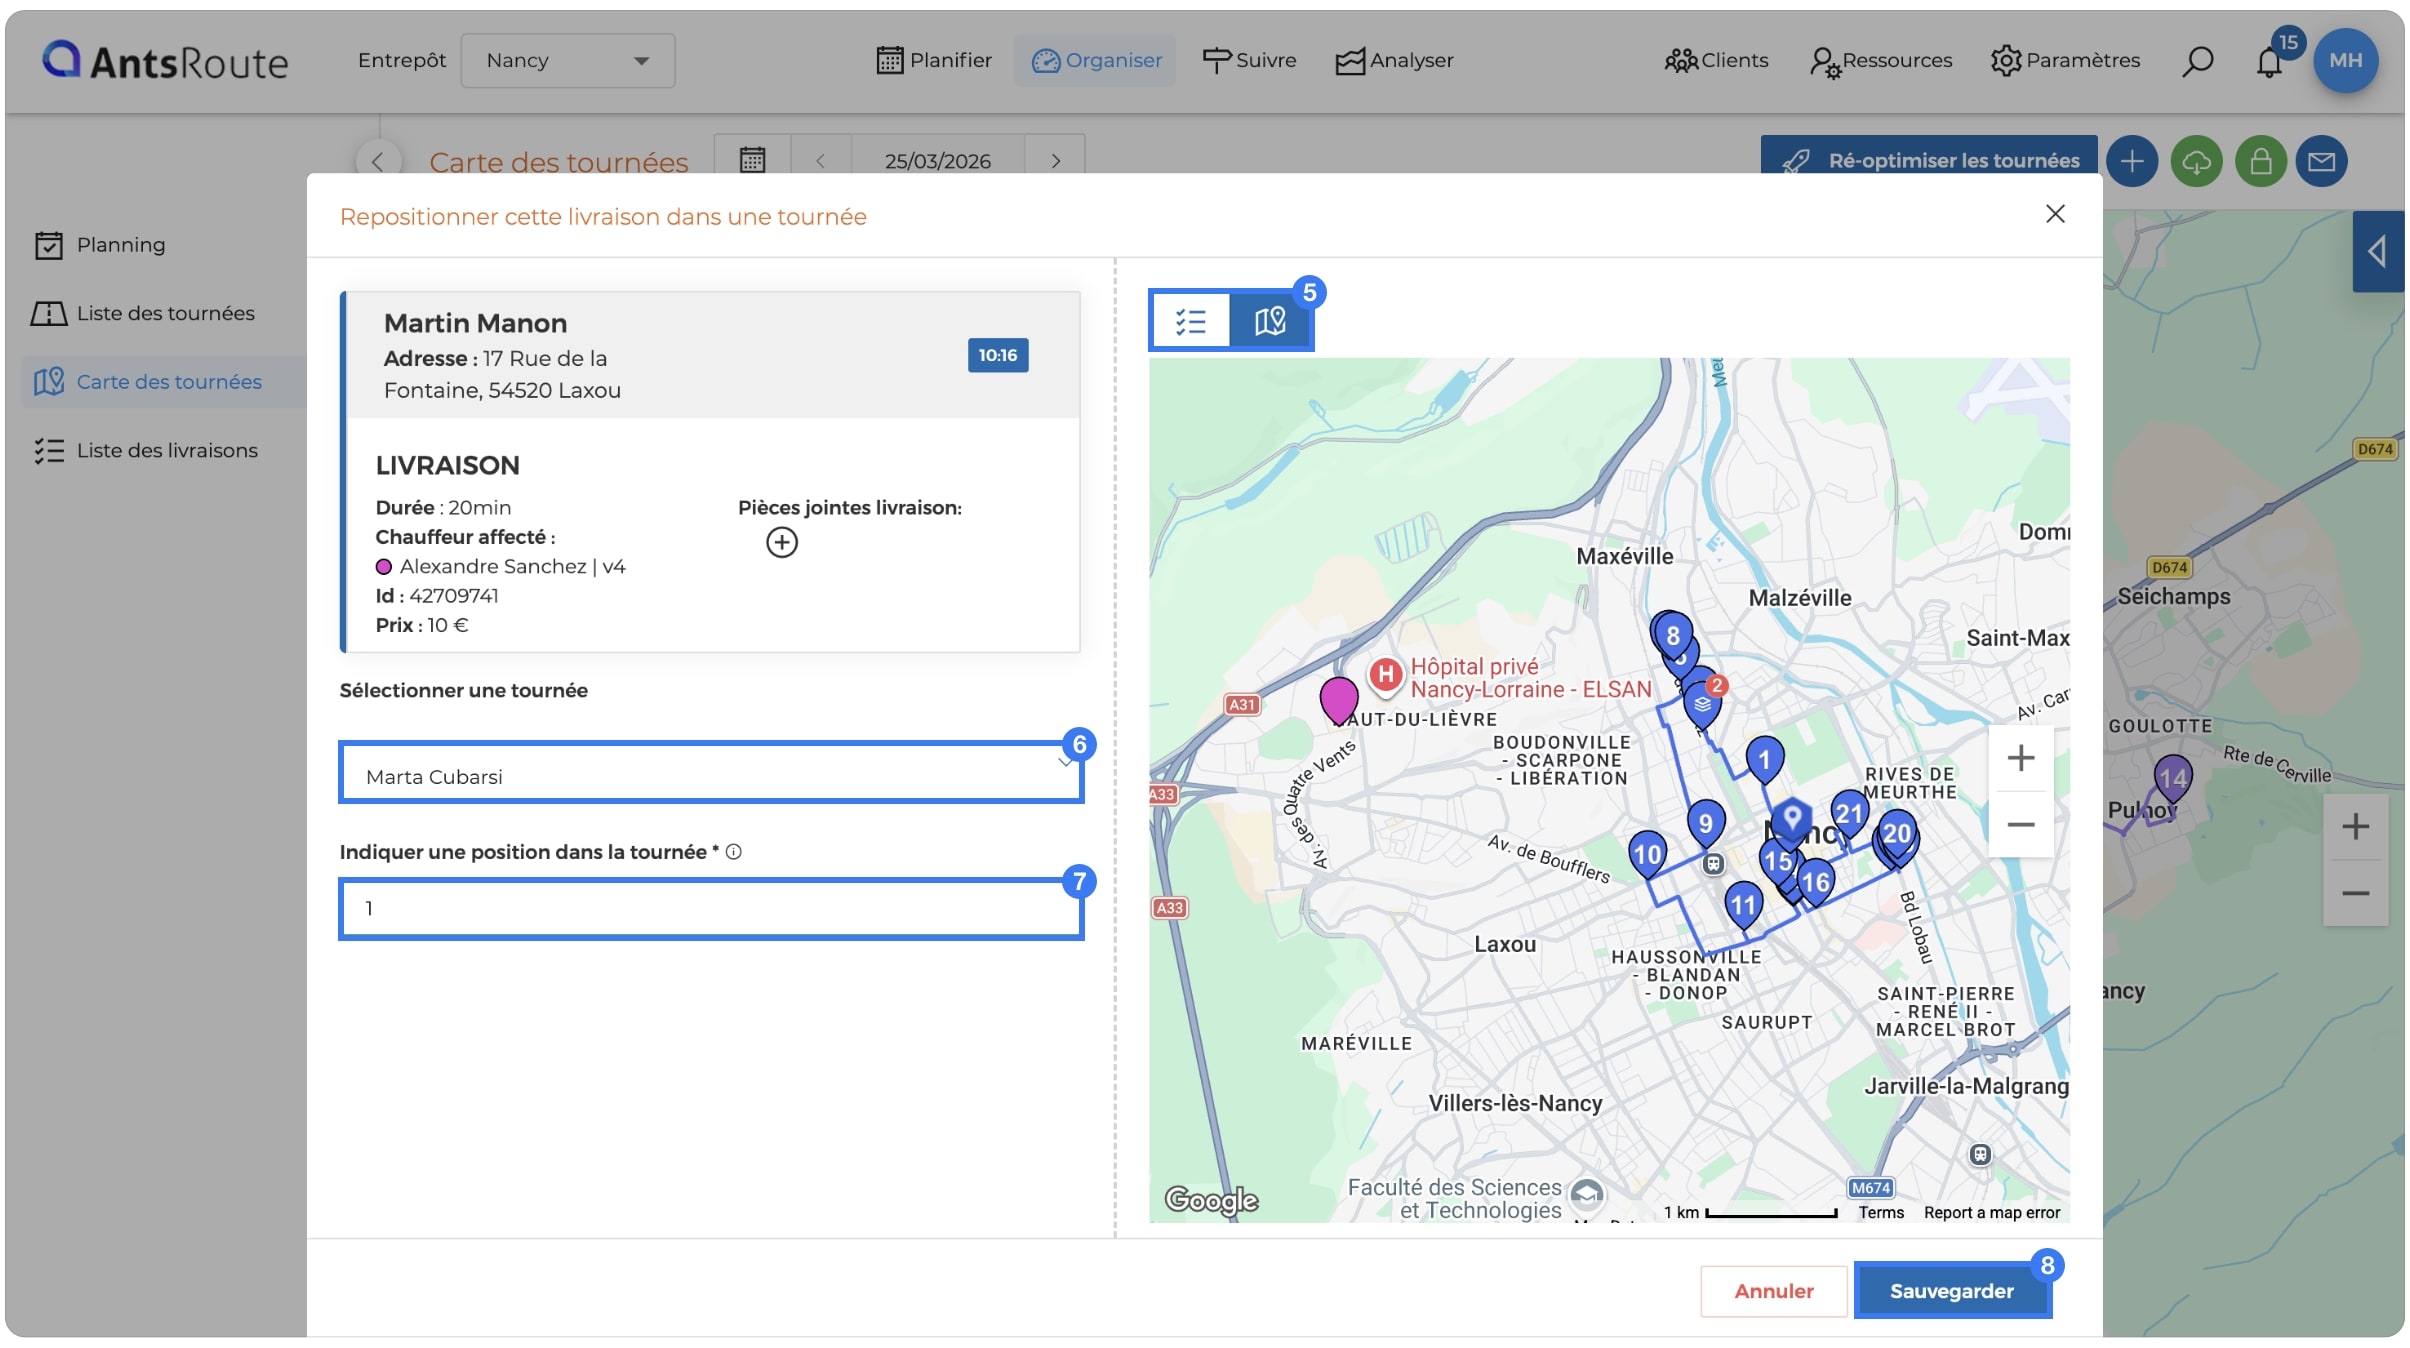Zoom out on the background map

(x=2355, y=893)
